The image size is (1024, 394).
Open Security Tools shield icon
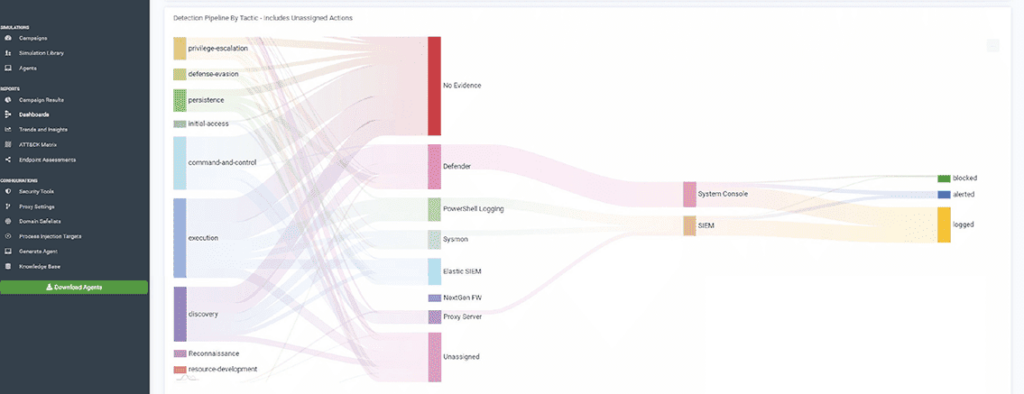(x=8, y=191)
